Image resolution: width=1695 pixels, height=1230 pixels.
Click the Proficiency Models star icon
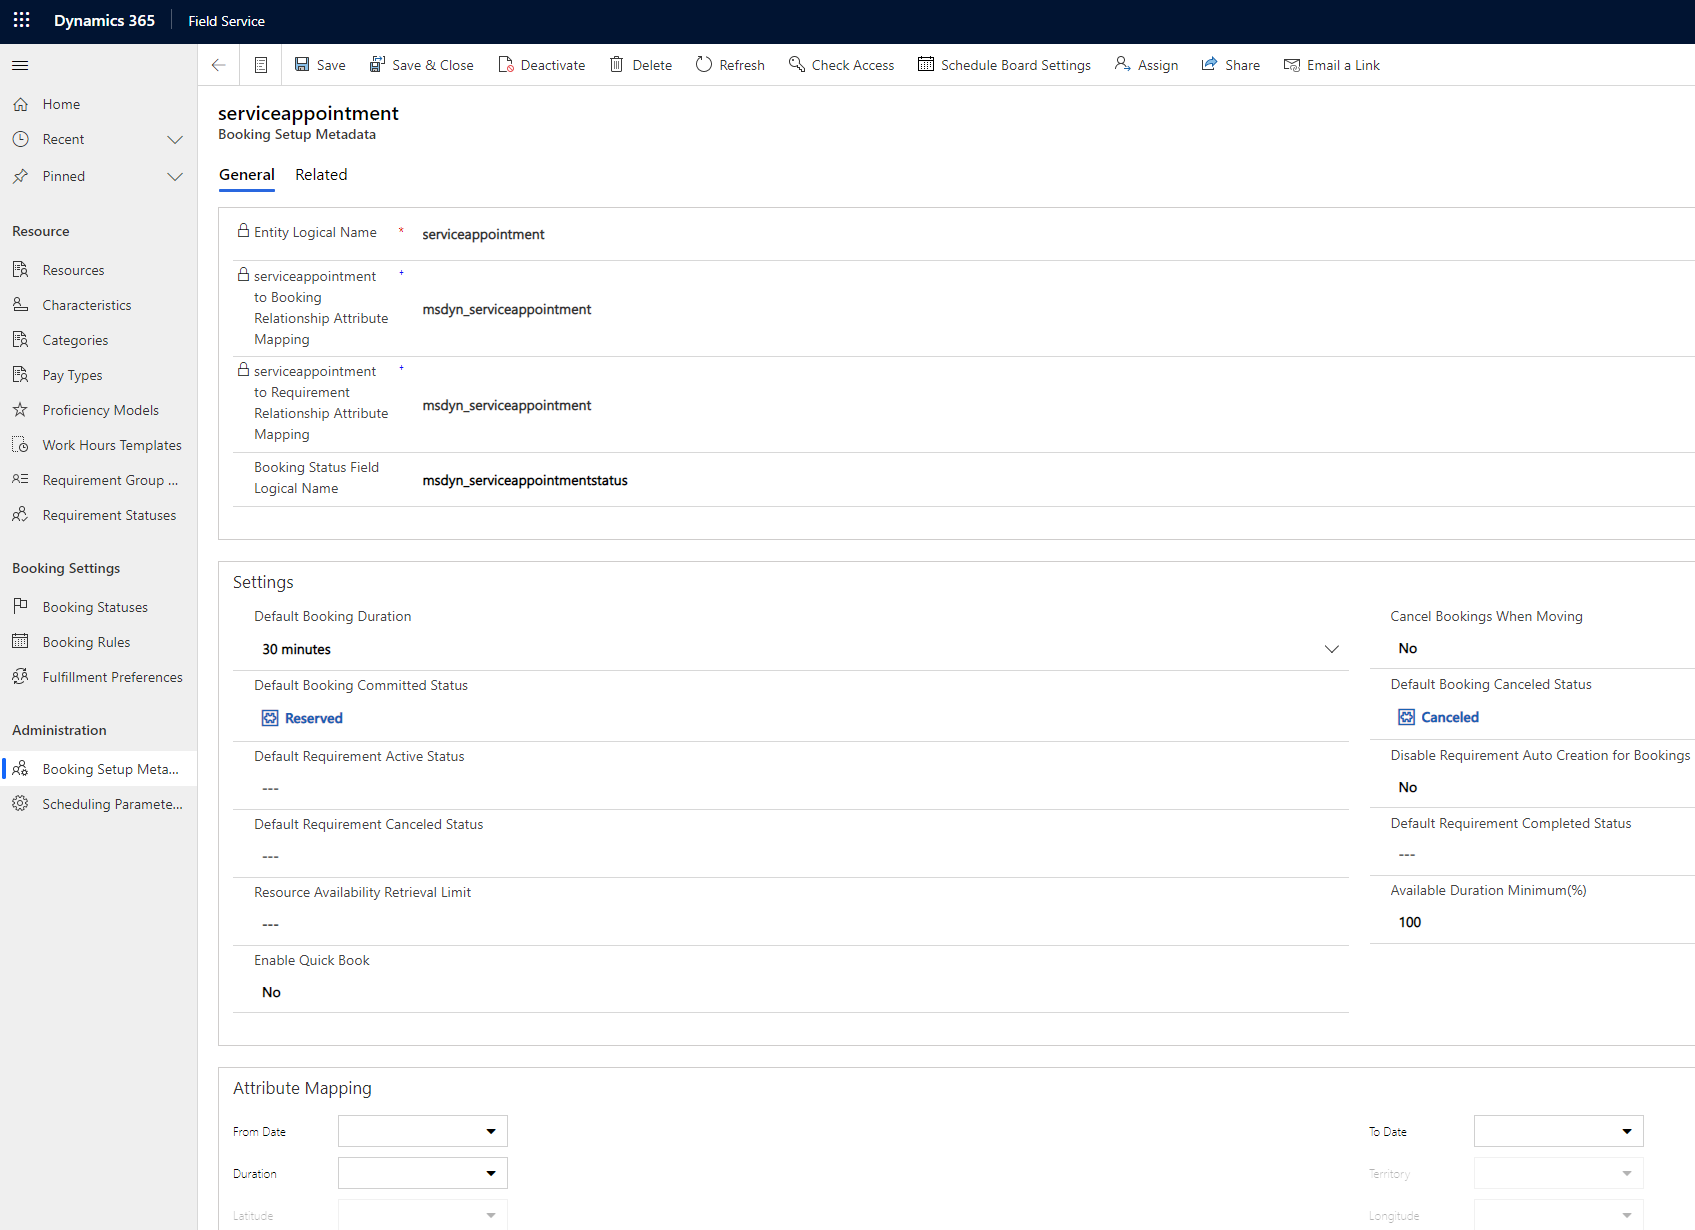20,409
